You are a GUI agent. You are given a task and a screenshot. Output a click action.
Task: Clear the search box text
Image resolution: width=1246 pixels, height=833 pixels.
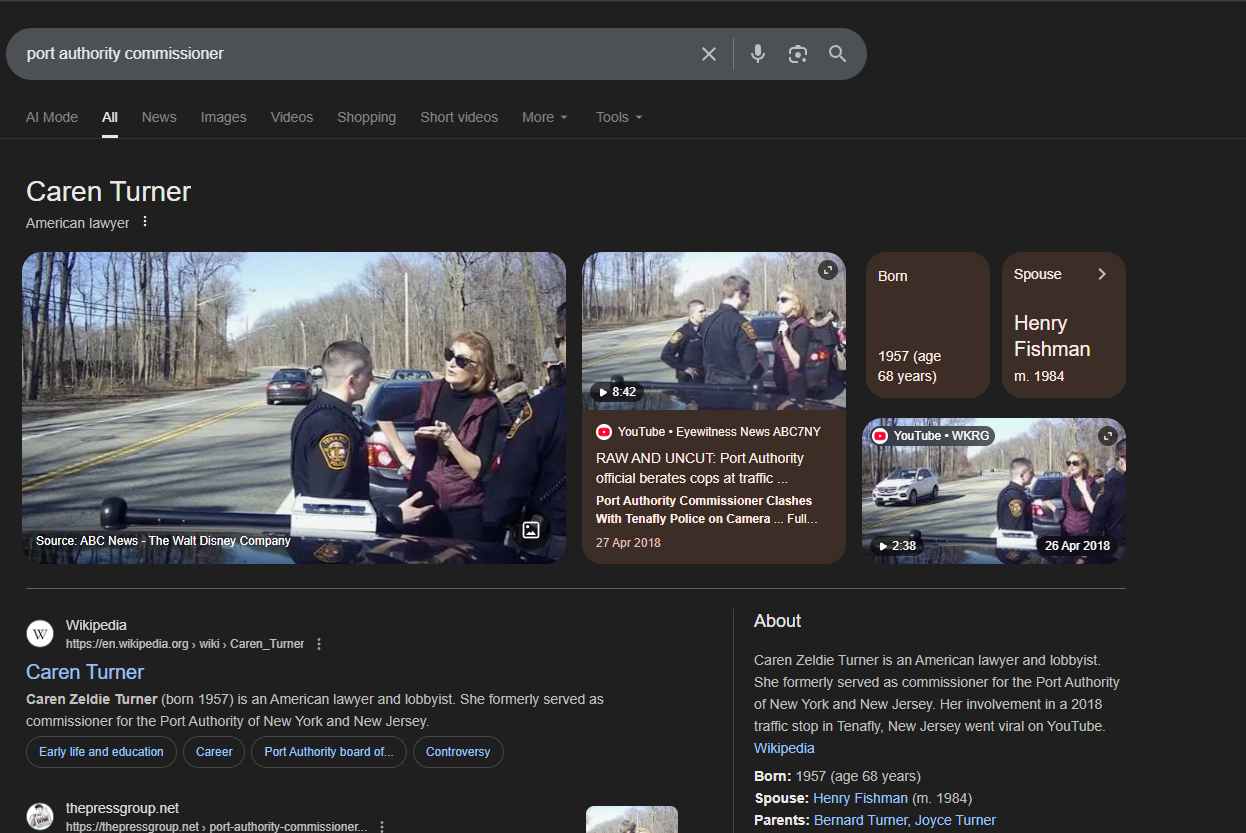click(709, 54)
